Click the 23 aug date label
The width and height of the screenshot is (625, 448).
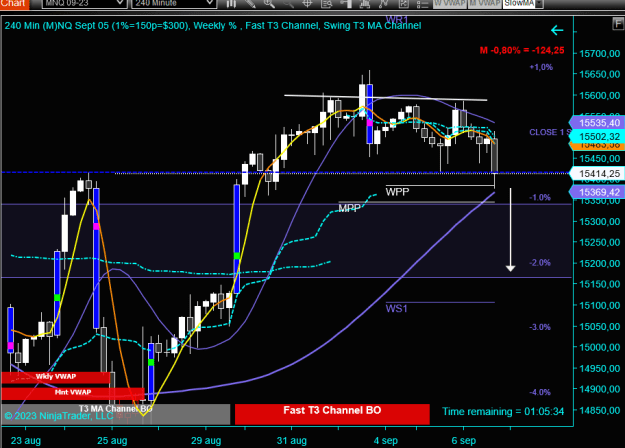[26, 441]
